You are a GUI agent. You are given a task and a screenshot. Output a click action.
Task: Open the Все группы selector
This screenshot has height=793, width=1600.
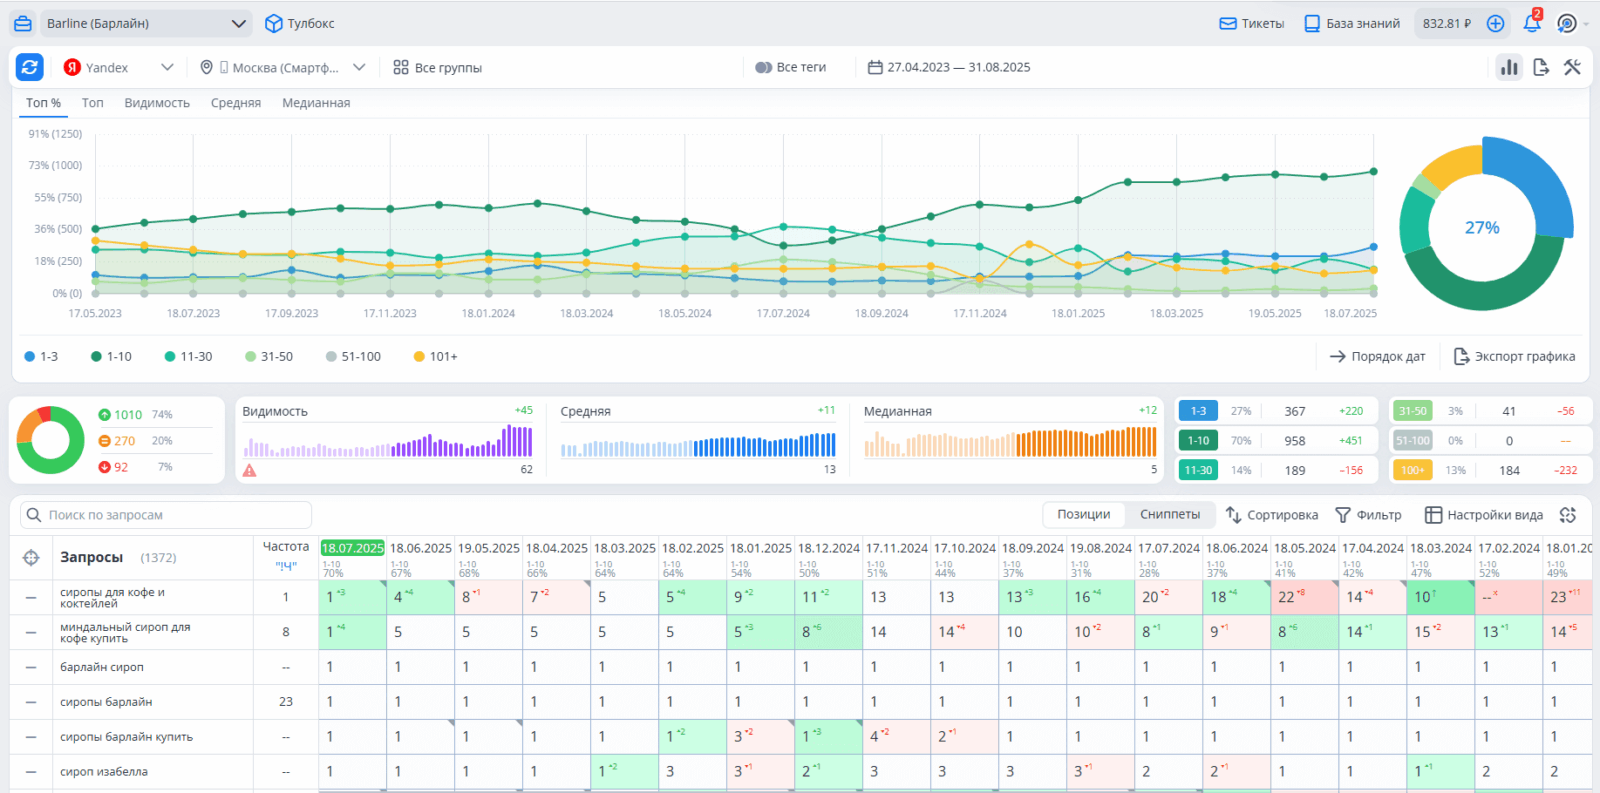pos(437,67)
